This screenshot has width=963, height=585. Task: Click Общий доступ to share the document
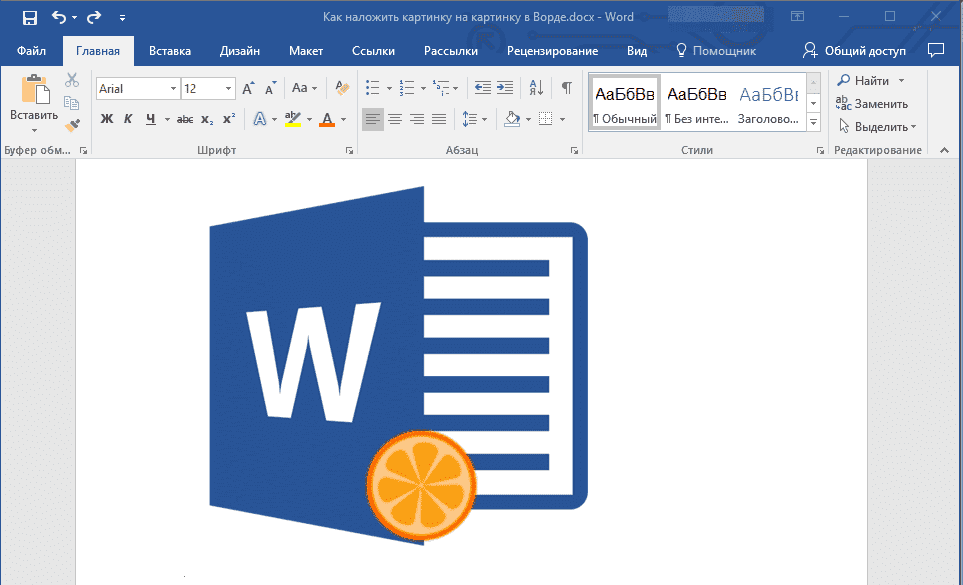tap(866, 49)
